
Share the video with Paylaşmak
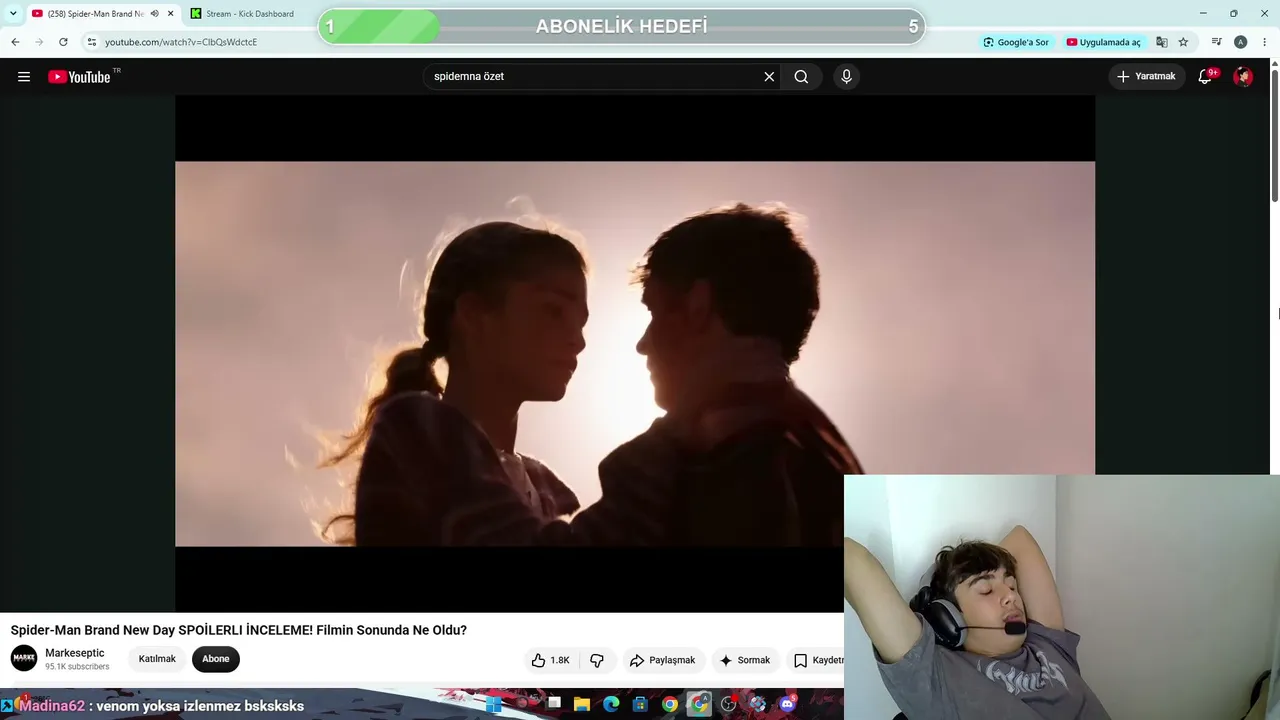[x=662, y=660]
